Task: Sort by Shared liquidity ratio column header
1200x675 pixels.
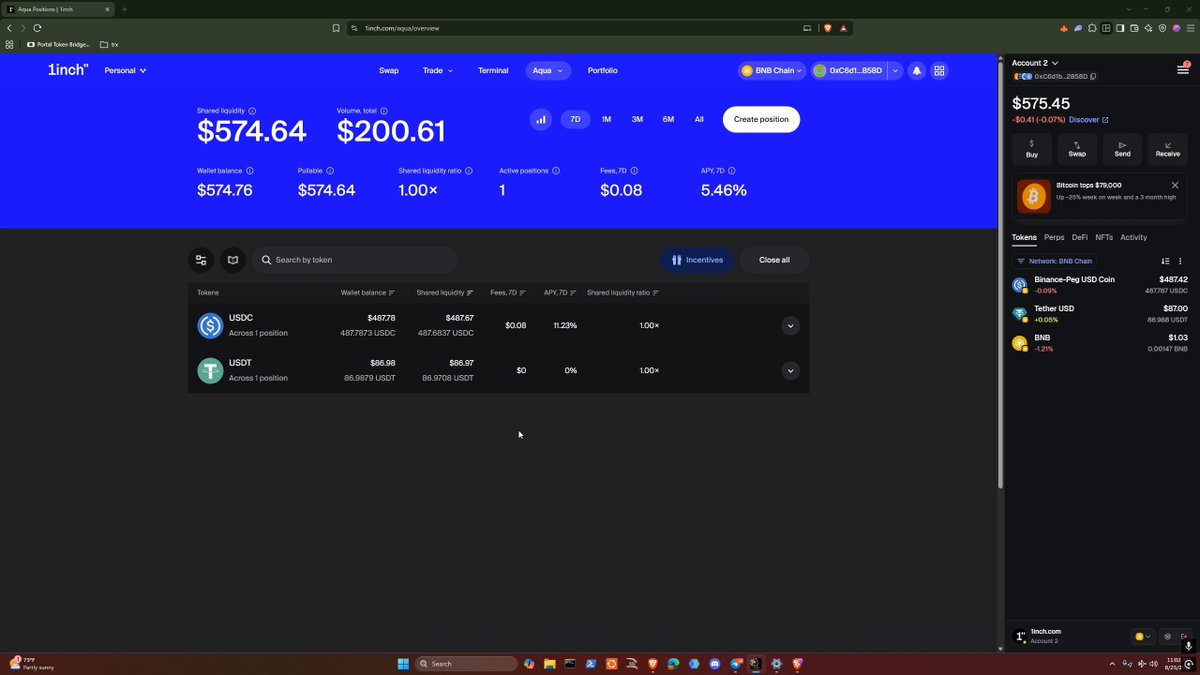Action: [x=623, y=293]
